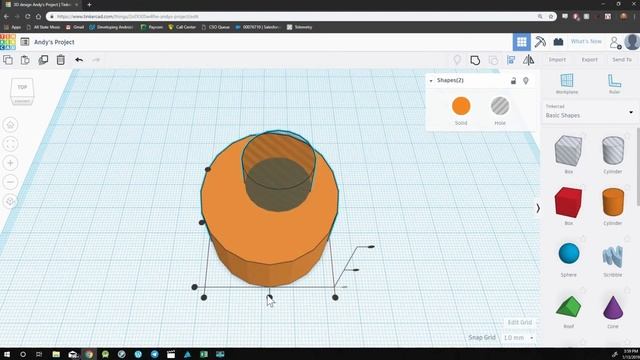Click the Copy icon in the toolbar
The image size is (640, 360).
coord(8,60)
